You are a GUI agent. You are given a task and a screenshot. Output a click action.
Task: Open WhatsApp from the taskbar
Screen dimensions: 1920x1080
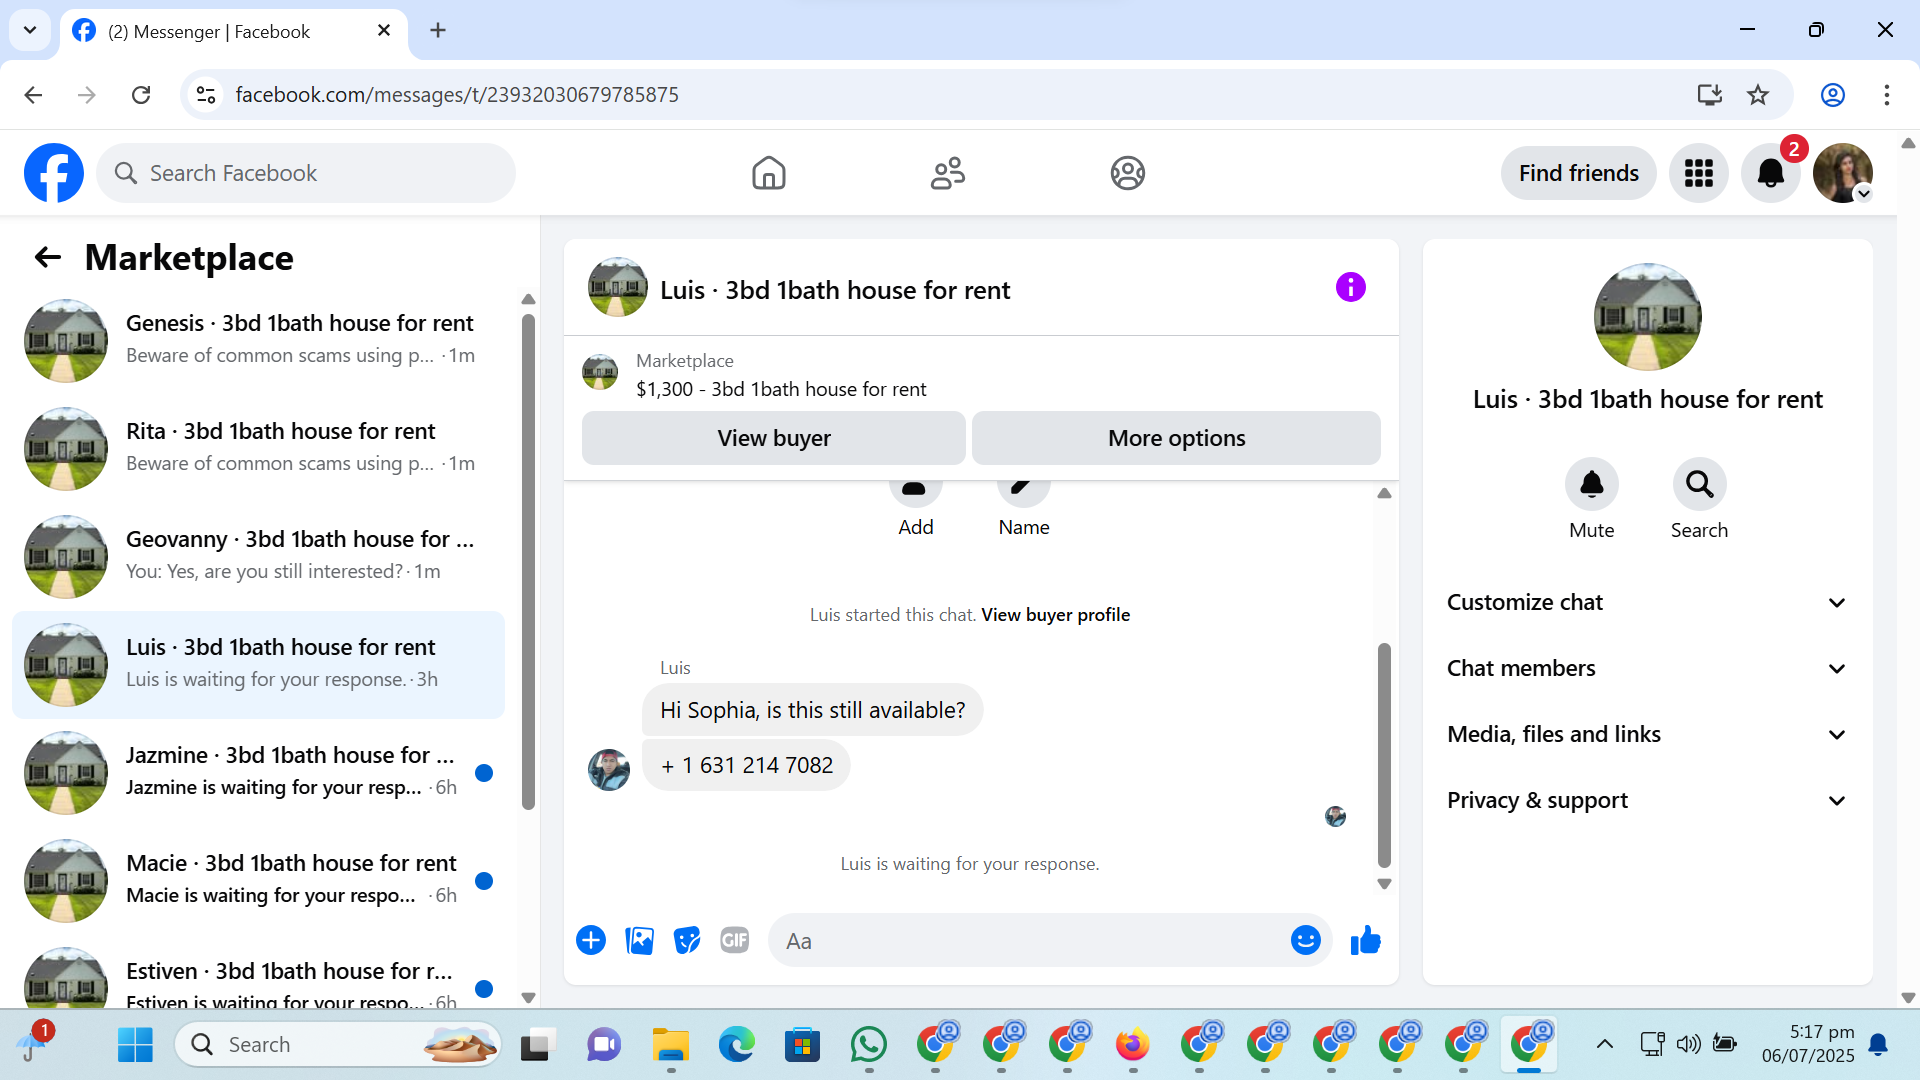868,1045
